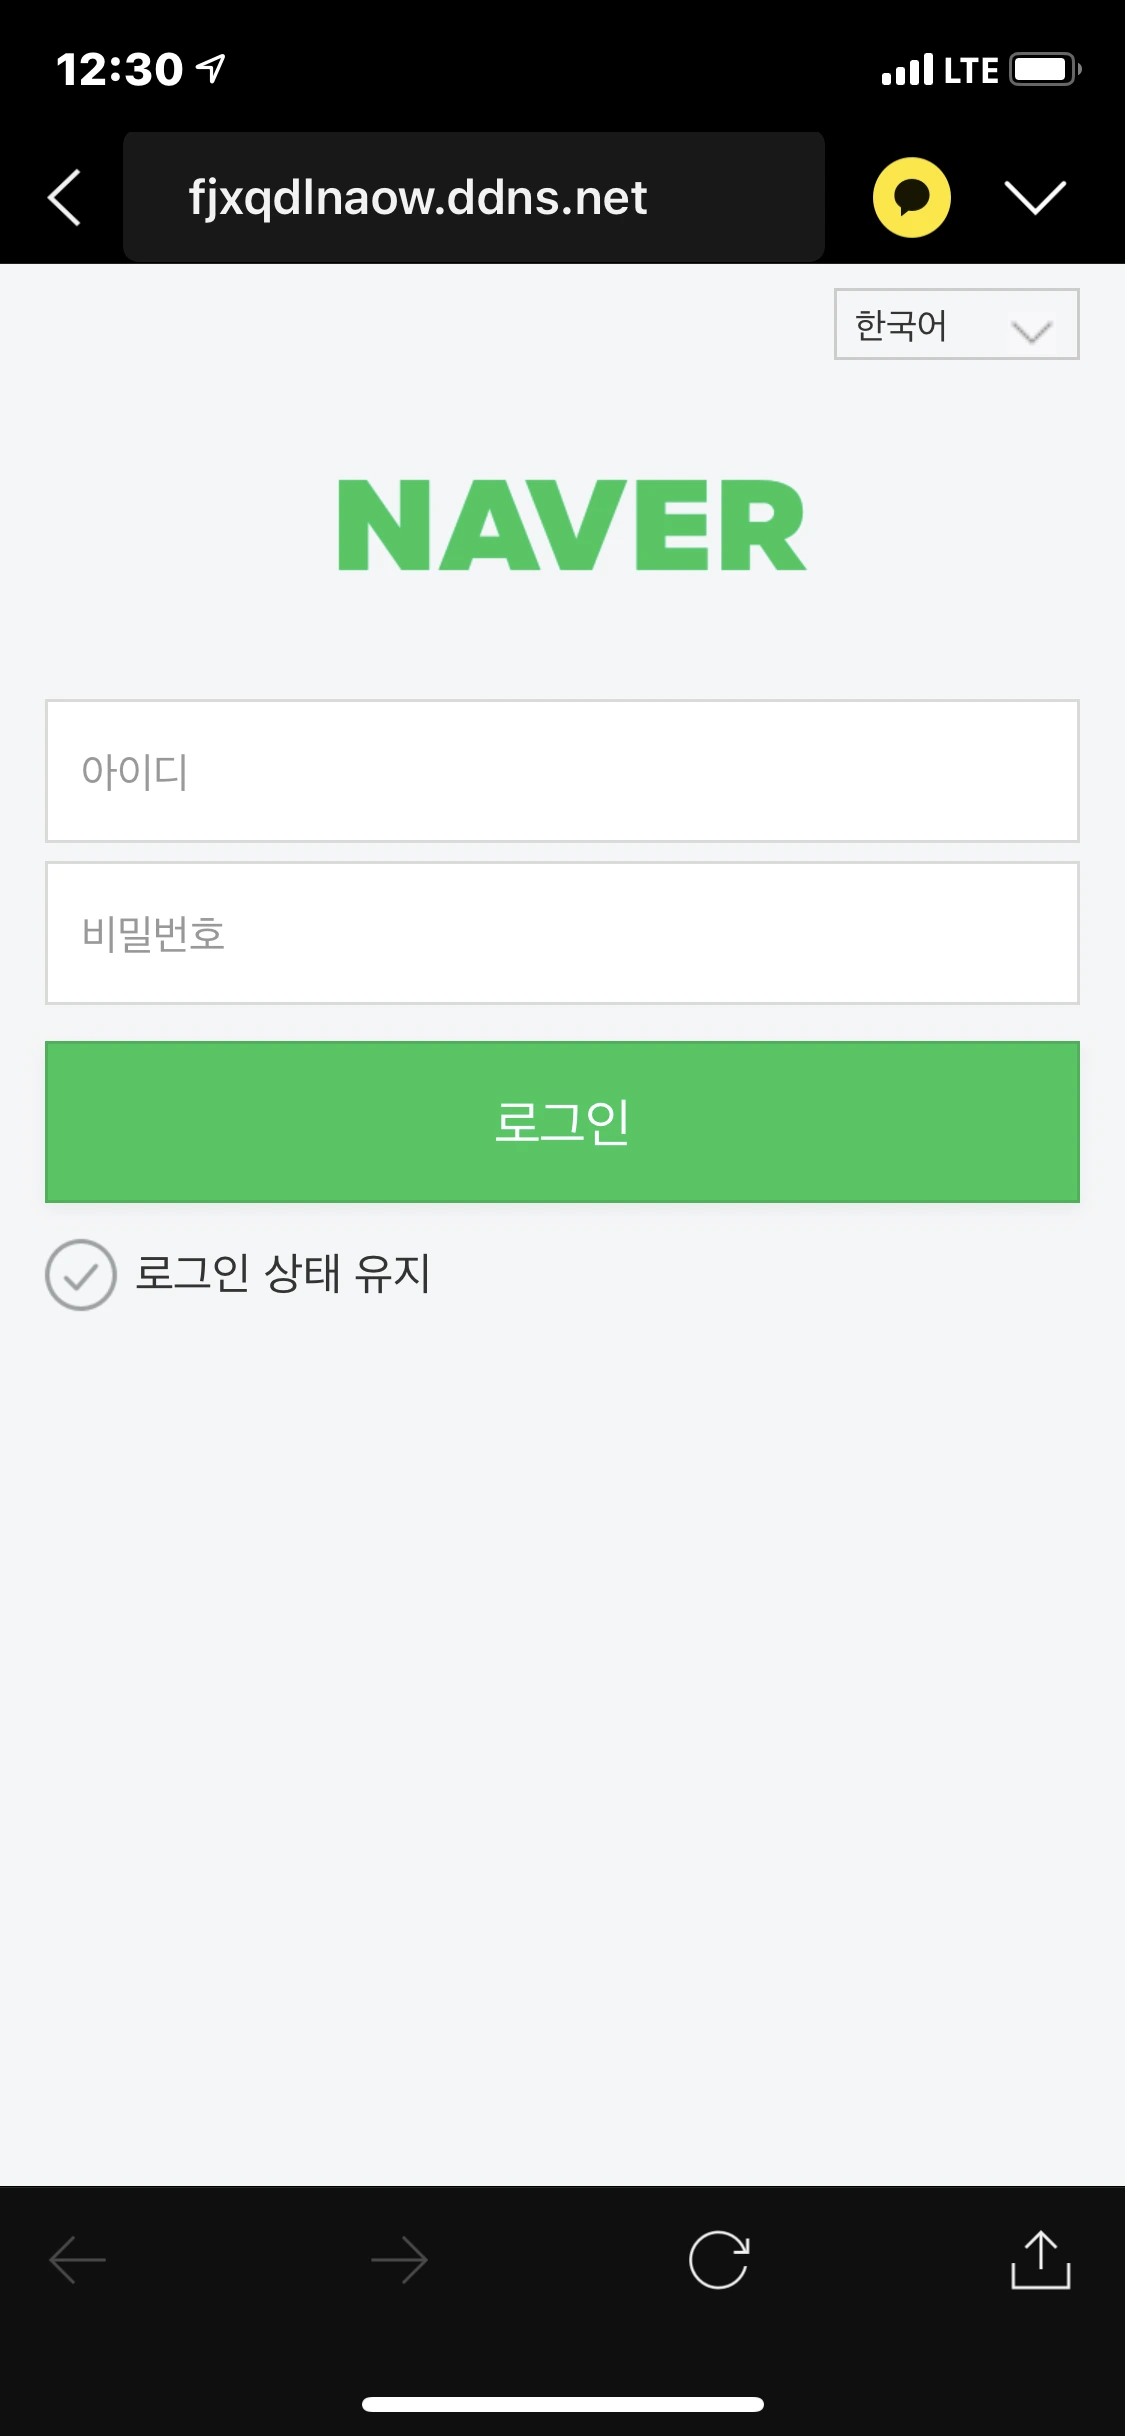Open the yellow KakaoTalk chat icon

[x=911, y=197]
